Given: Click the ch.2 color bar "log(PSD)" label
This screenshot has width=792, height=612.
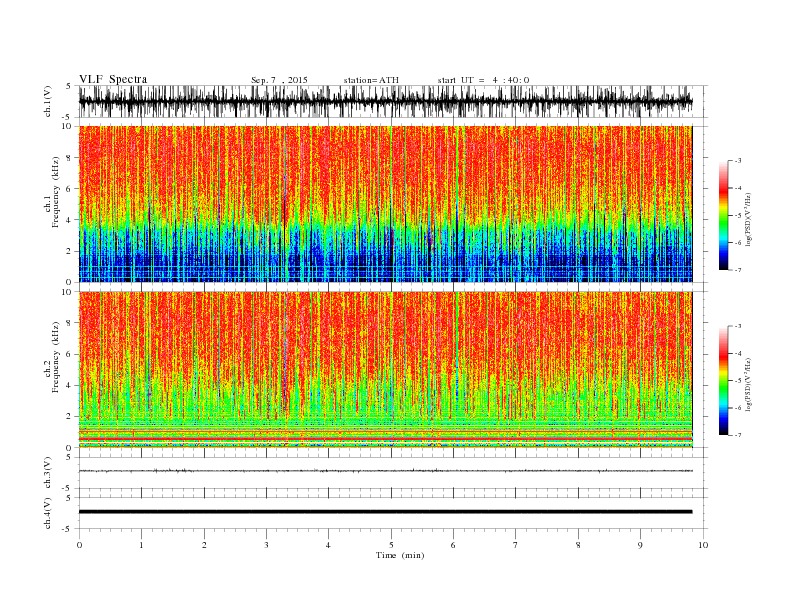Looking at the screenshot, I should pyautogui.click(x=749, y=384).
